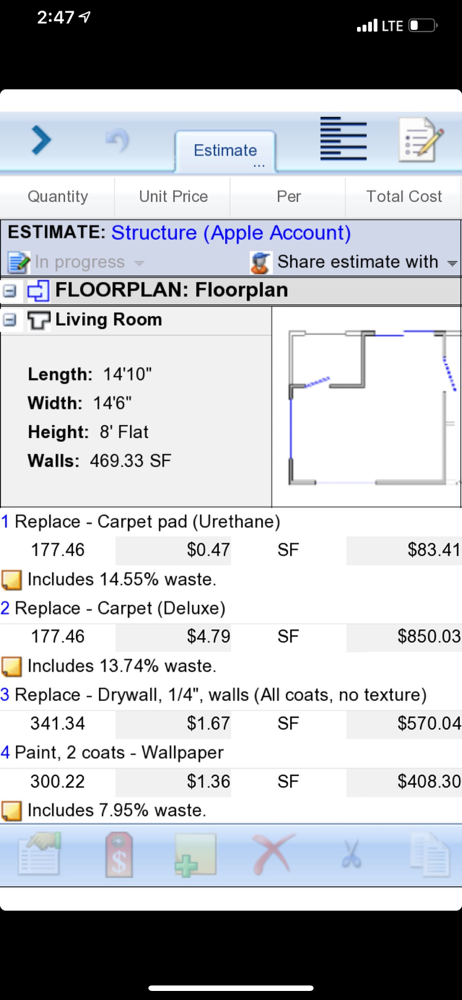
Task: Open the Living Room floorplan thumbnail
Action: point(366,407)
